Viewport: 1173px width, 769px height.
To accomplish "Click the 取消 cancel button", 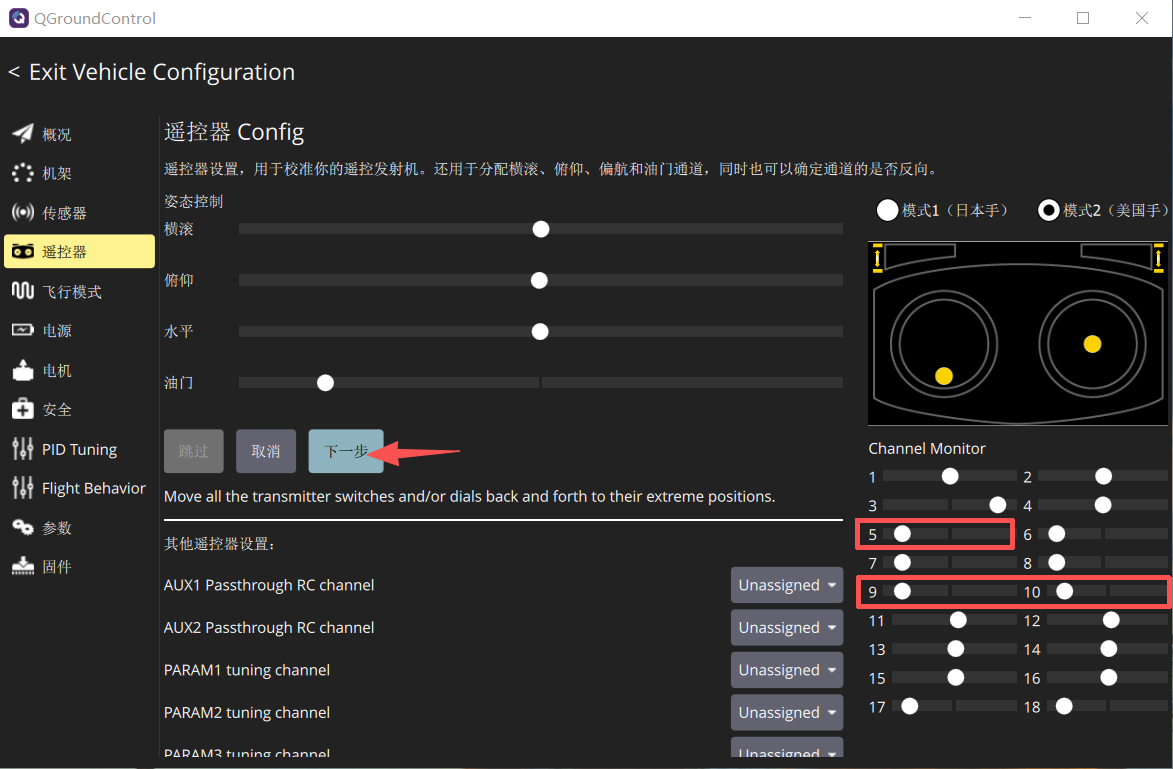I will pyautogui.click(x=266, y=451).
